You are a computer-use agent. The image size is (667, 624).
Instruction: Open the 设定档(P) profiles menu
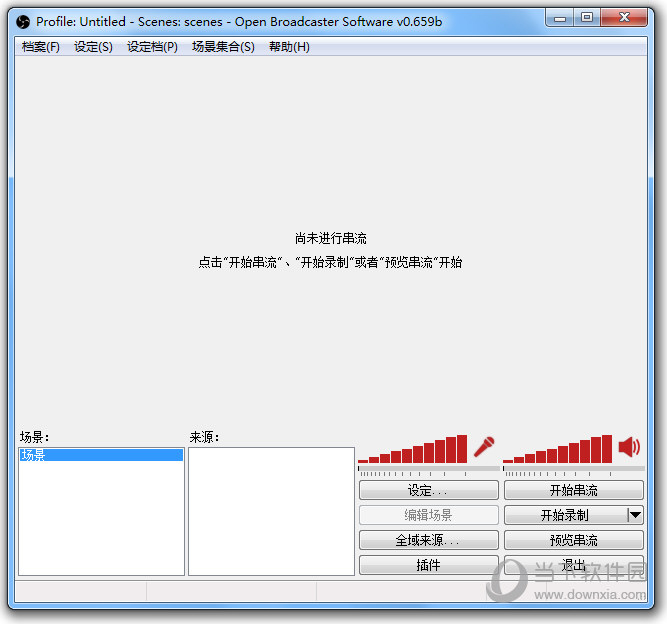tap(152, 47)
